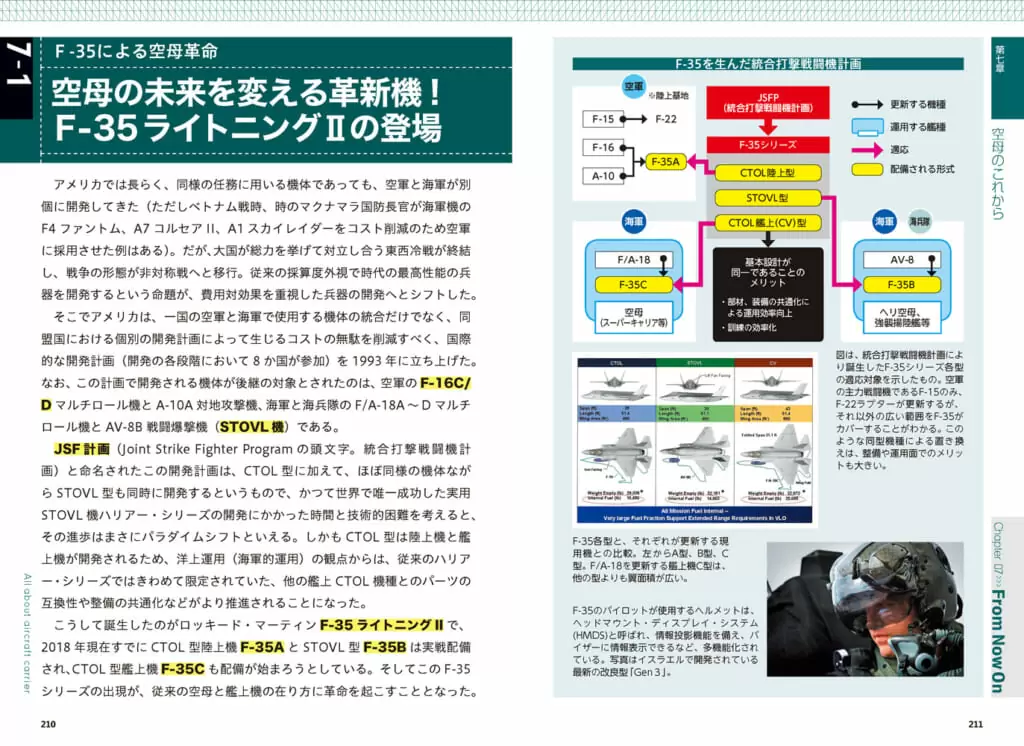Image resolution: width=1024 pixels, height=746 pixels.
Task: Click the pink arrow icon for 適応
Action: (867, 150)
